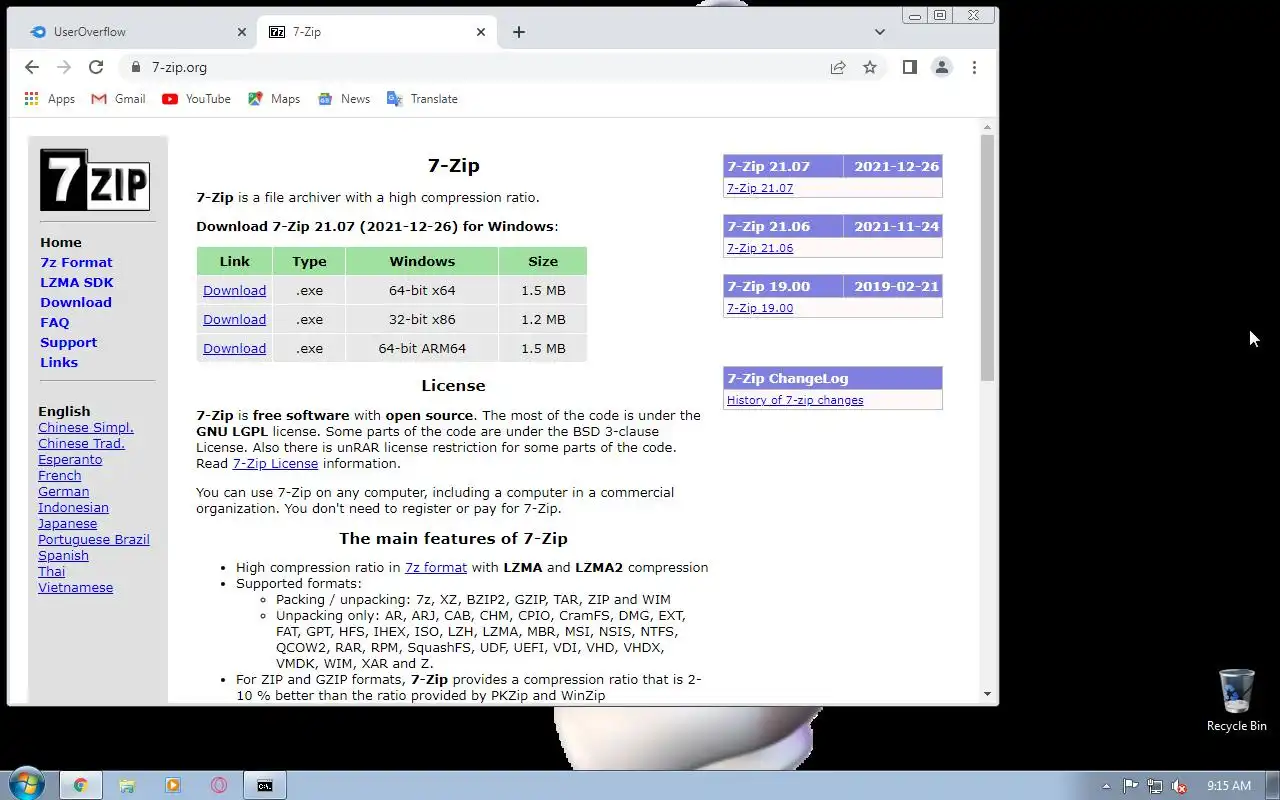This screenshot has width=1280, height=800.
Task: Open File Explorer from the taskbar
Action: (x=127, y=785)
